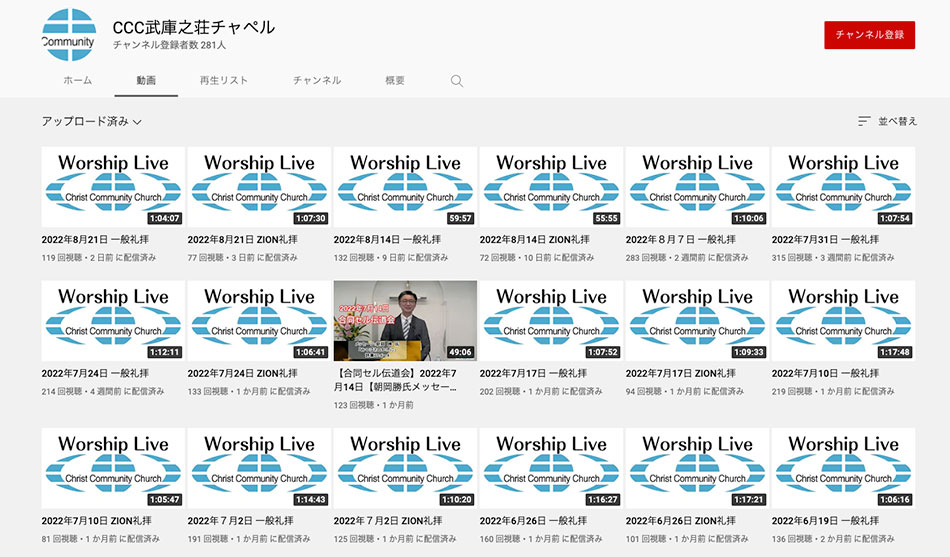950x557 pixels.
Task: Open the 2022年8月21日 ZION礼拝 thumbnail
Action: [x=259, y=187]
